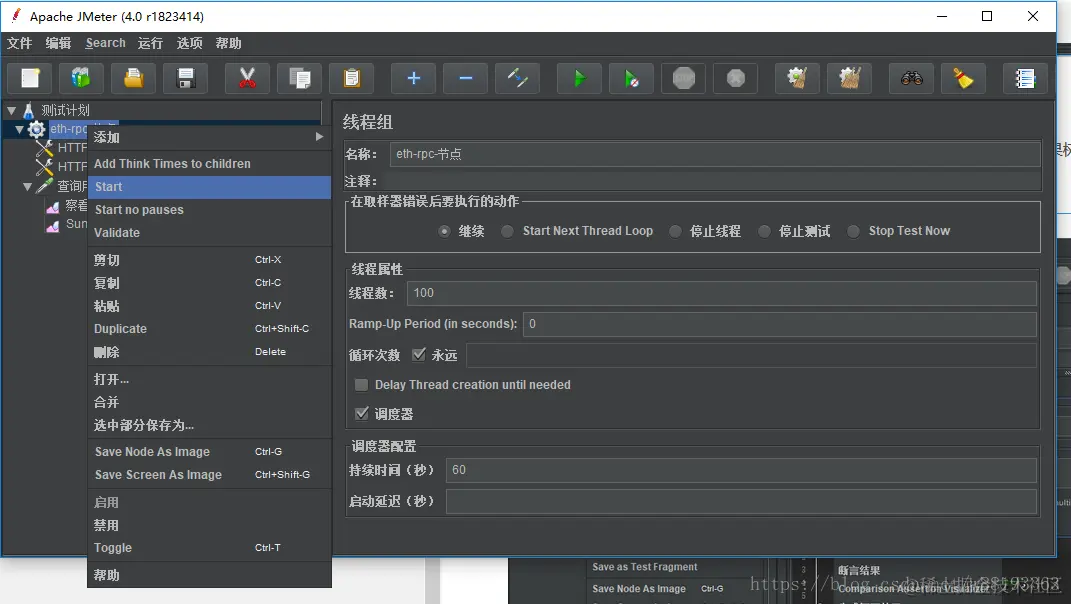Choose 合并 in the context menu

point(209,402)
